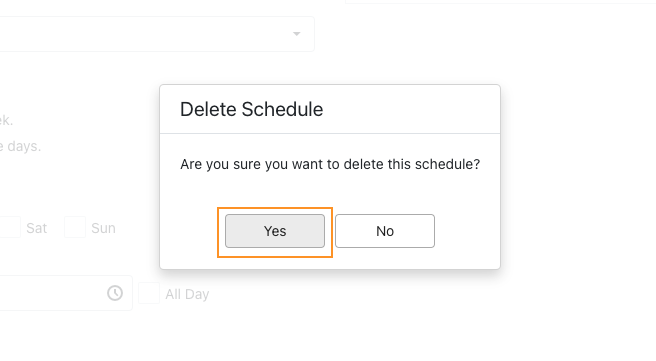Click the All Day label text
The width and height of the screenshot is (656, 361).
point(187,294)
